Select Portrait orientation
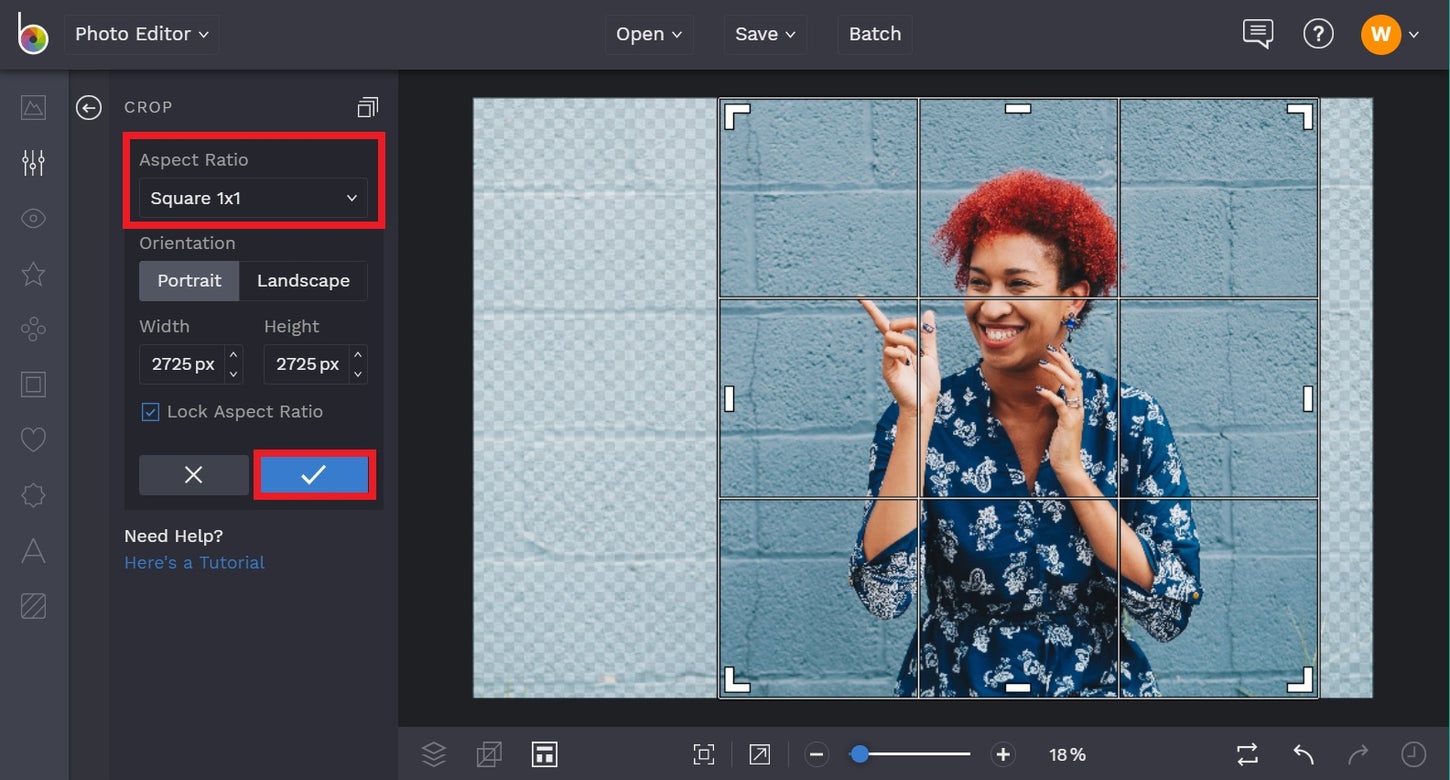1450x780 pixels. click(189, 281)
